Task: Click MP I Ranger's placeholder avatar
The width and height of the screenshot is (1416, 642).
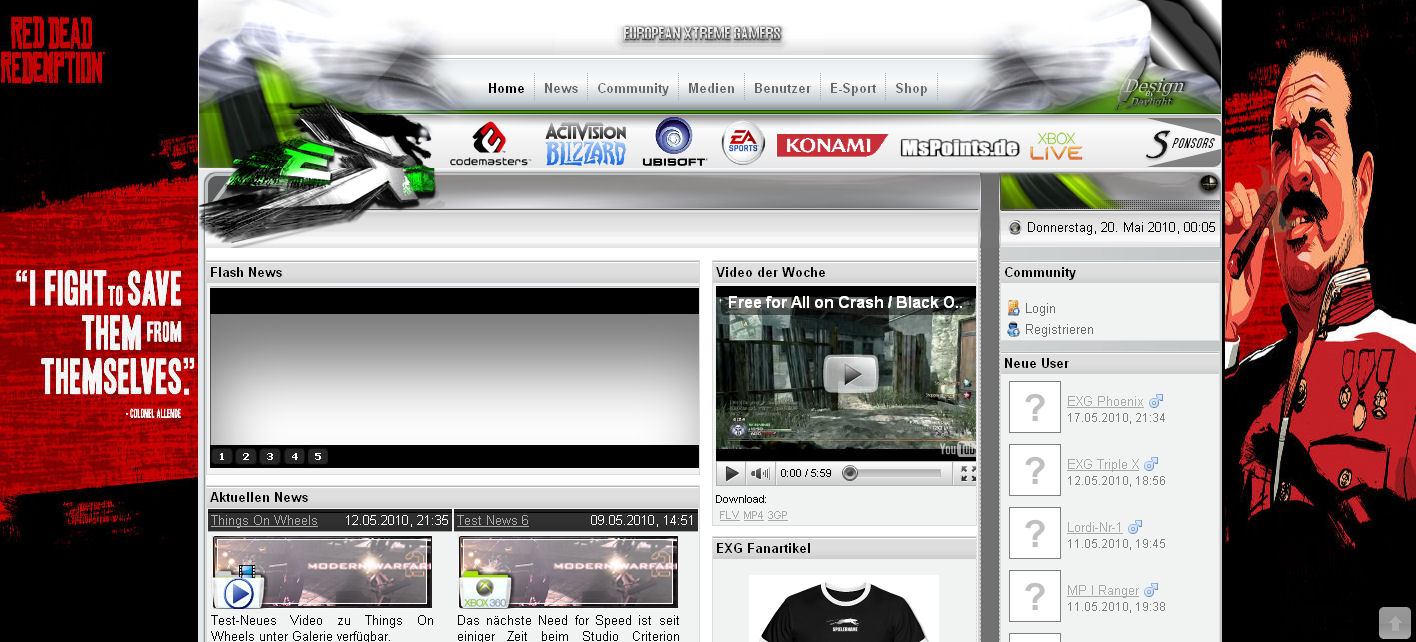Action: (x=1035, y=596)
